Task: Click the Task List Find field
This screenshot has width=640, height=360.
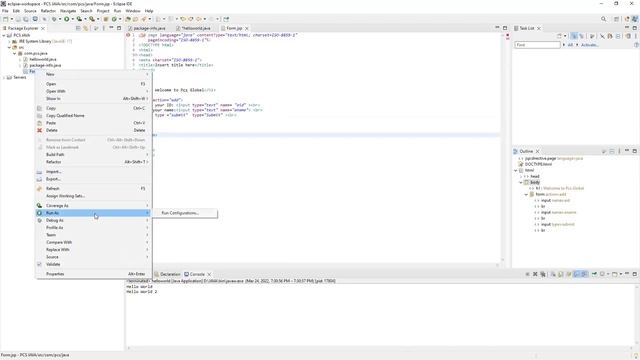Action: [537, 45]
